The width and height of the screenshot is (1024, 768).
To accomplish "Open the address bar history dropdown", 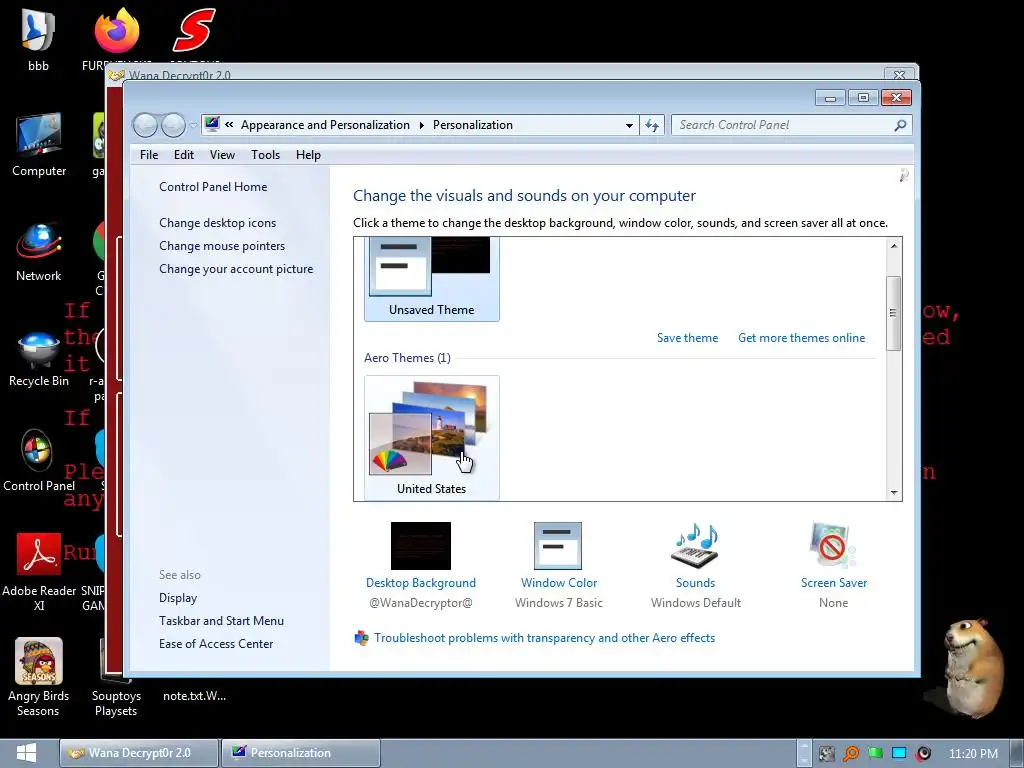I will (x=629, y=125).
